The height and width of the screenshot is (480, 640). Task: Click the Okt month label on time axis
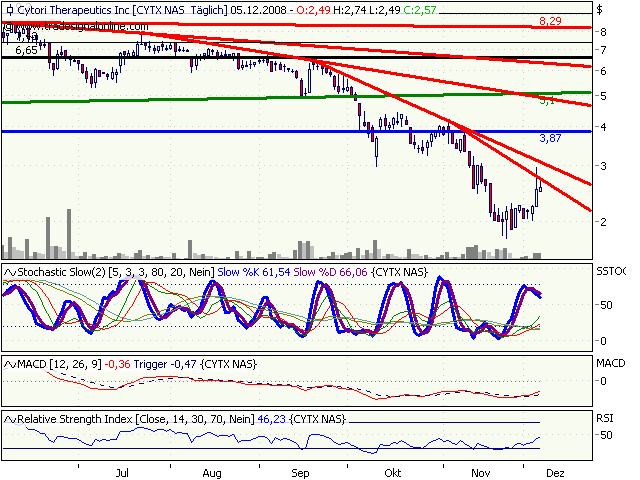pyautogui.click(x=393, y=473)
